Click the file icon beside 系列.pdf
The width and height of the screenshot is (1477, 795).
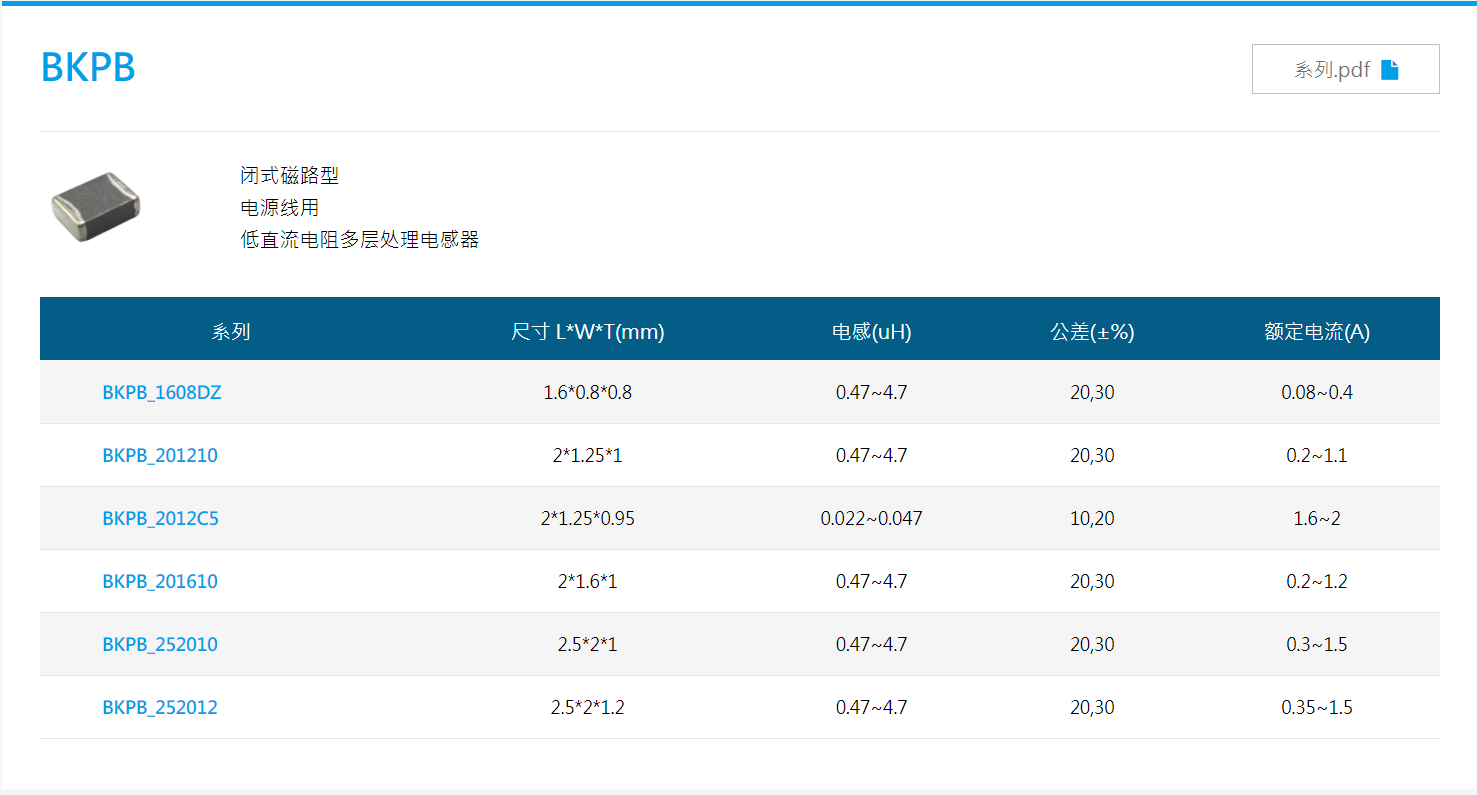1389,70
